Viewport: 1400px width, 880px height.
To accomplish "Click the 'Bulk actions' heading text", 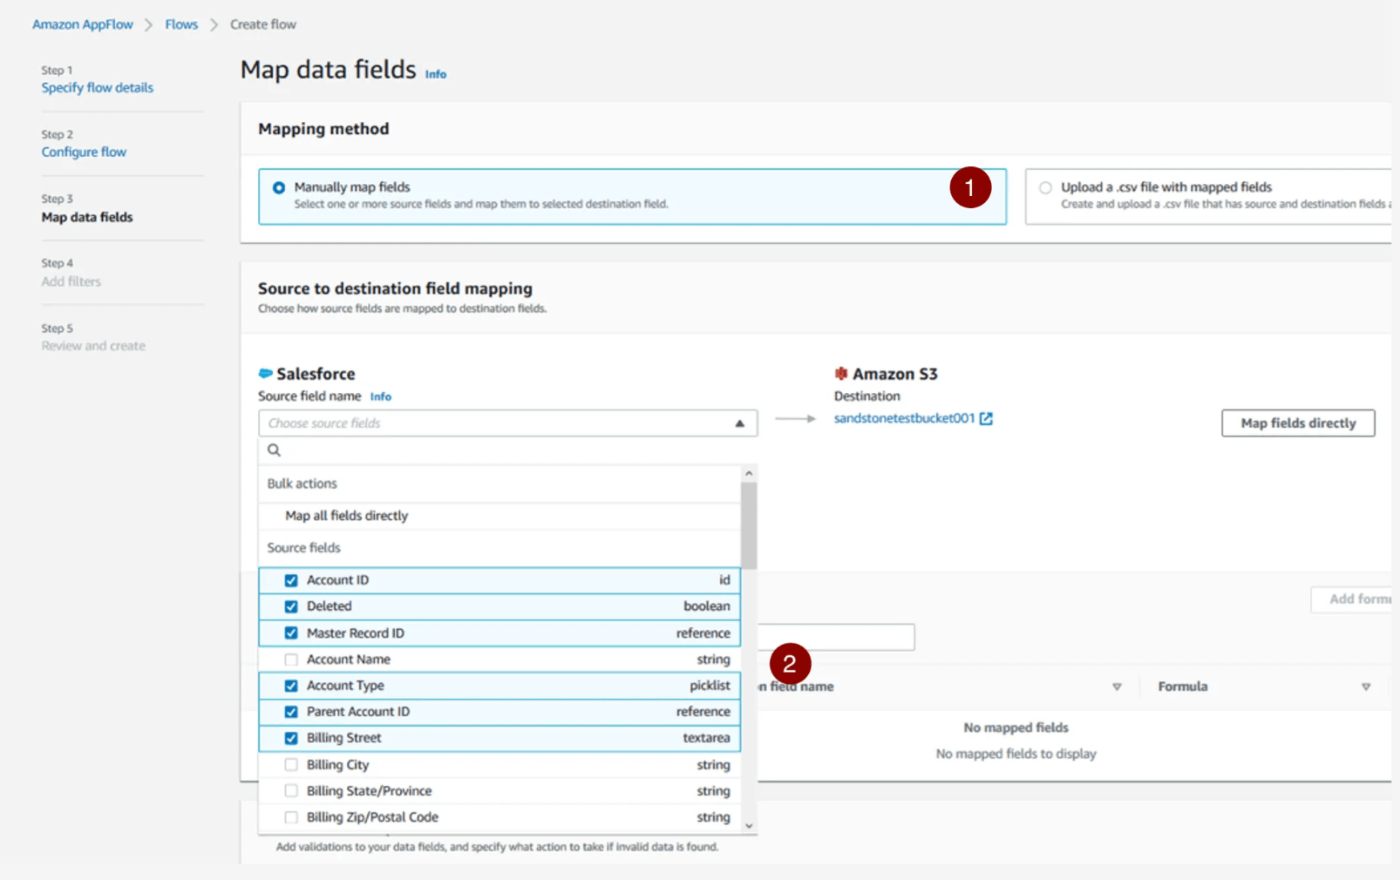I will coord(302,484).
